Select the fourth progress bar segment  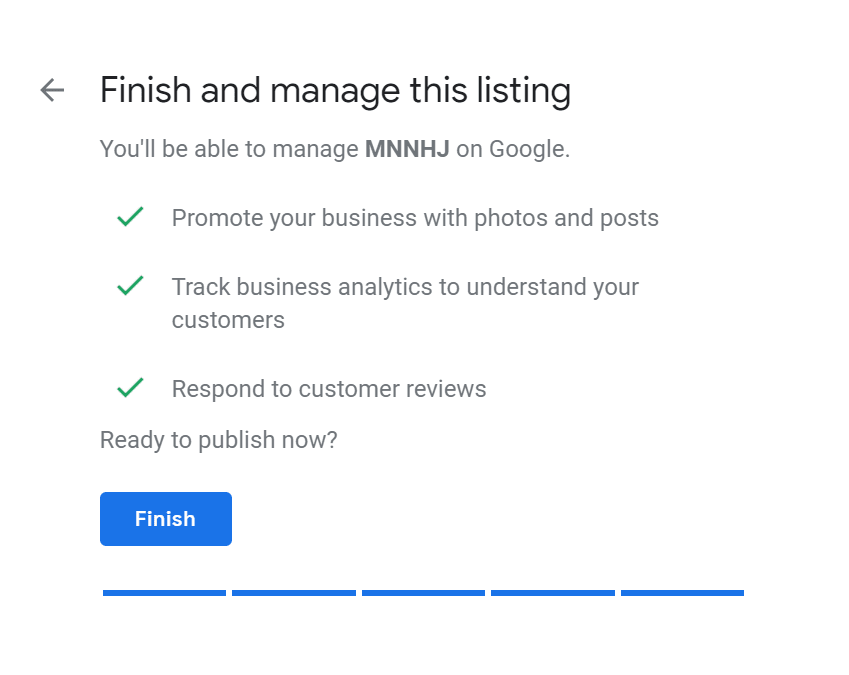[552, 593]
